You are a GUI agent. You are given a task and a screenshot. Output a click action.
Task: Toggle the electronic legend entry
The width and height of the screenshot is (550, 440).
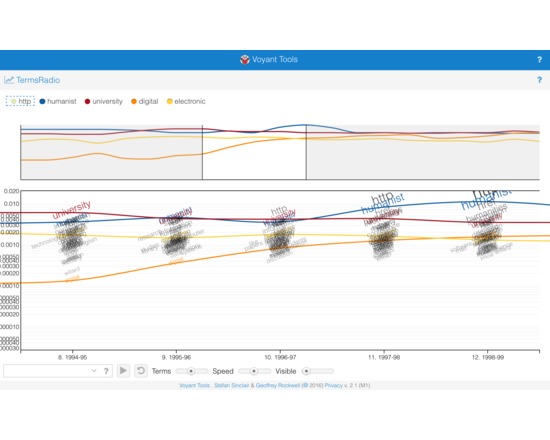[186, 101]
